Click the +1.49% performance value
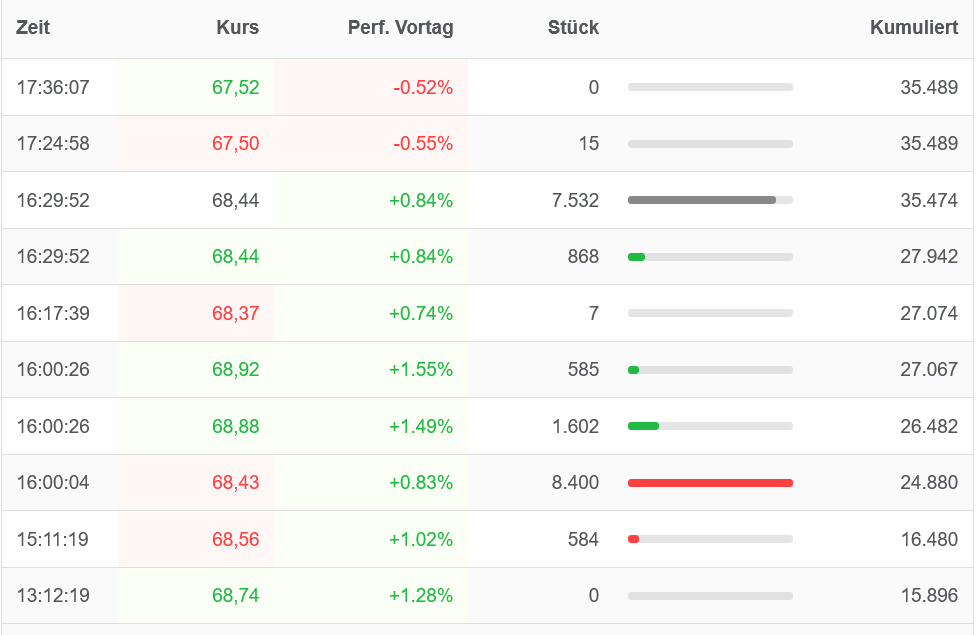 click(421, 427)
